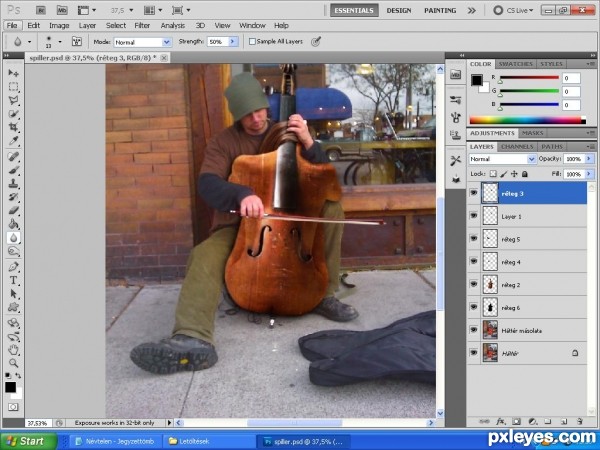This screenshot has height=450, width=600.
Task: Select the Paint Bucket tool
Action: [13, 223]
